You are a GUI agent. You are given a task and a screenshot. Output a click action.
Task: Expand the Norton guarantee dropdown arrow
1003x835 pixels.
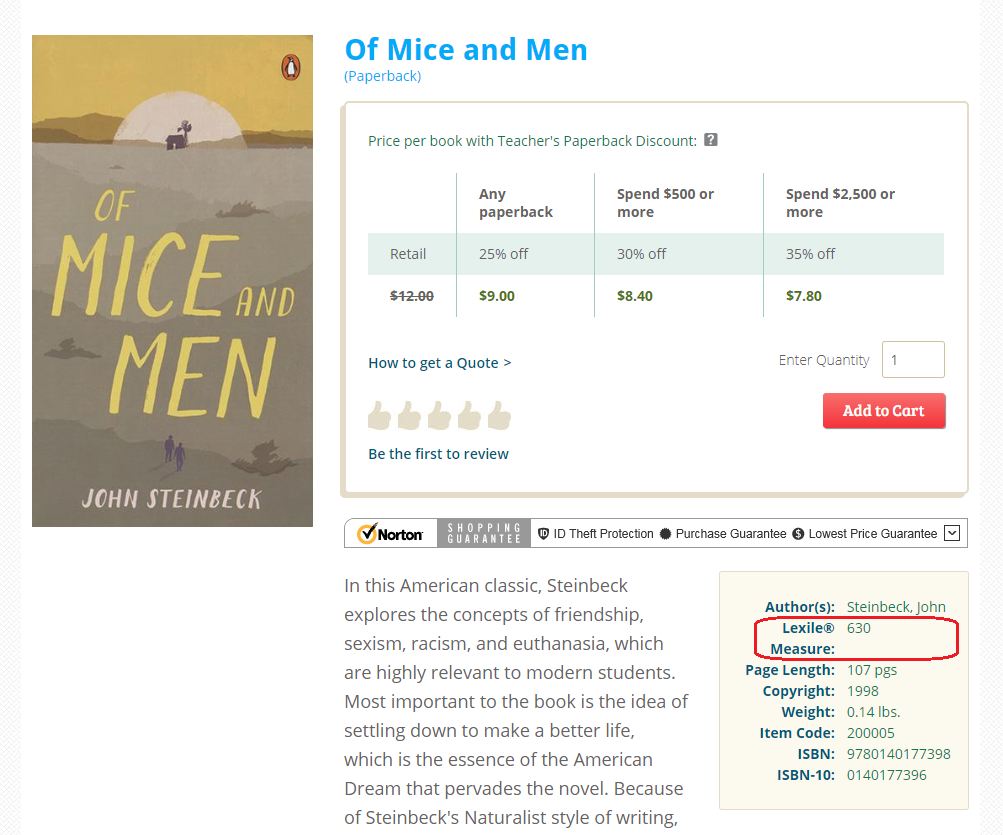(x=952, y=533)
